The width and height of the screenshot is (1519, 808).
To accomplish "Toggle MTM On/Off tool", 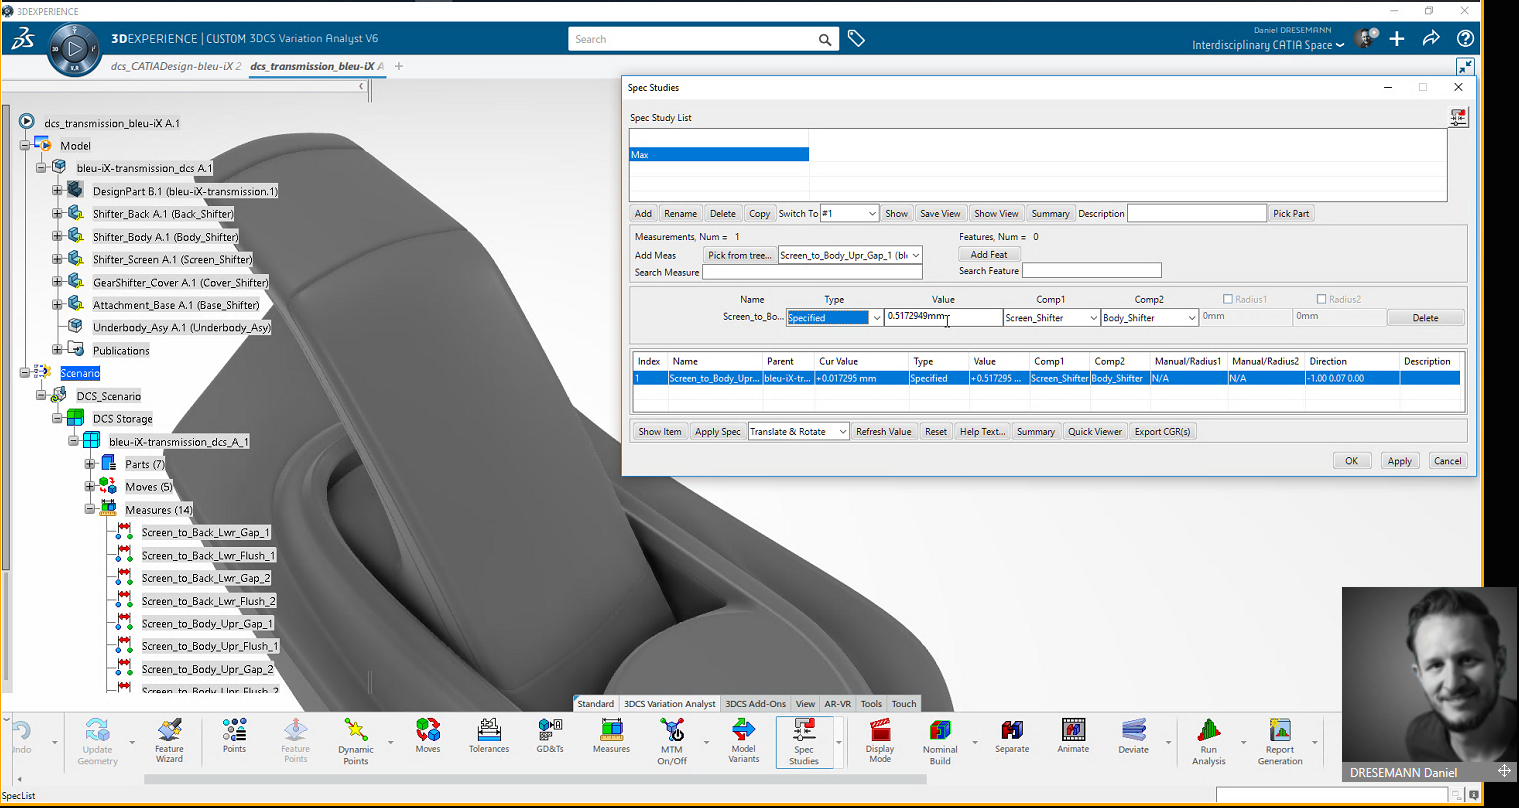I will (672, 741).
